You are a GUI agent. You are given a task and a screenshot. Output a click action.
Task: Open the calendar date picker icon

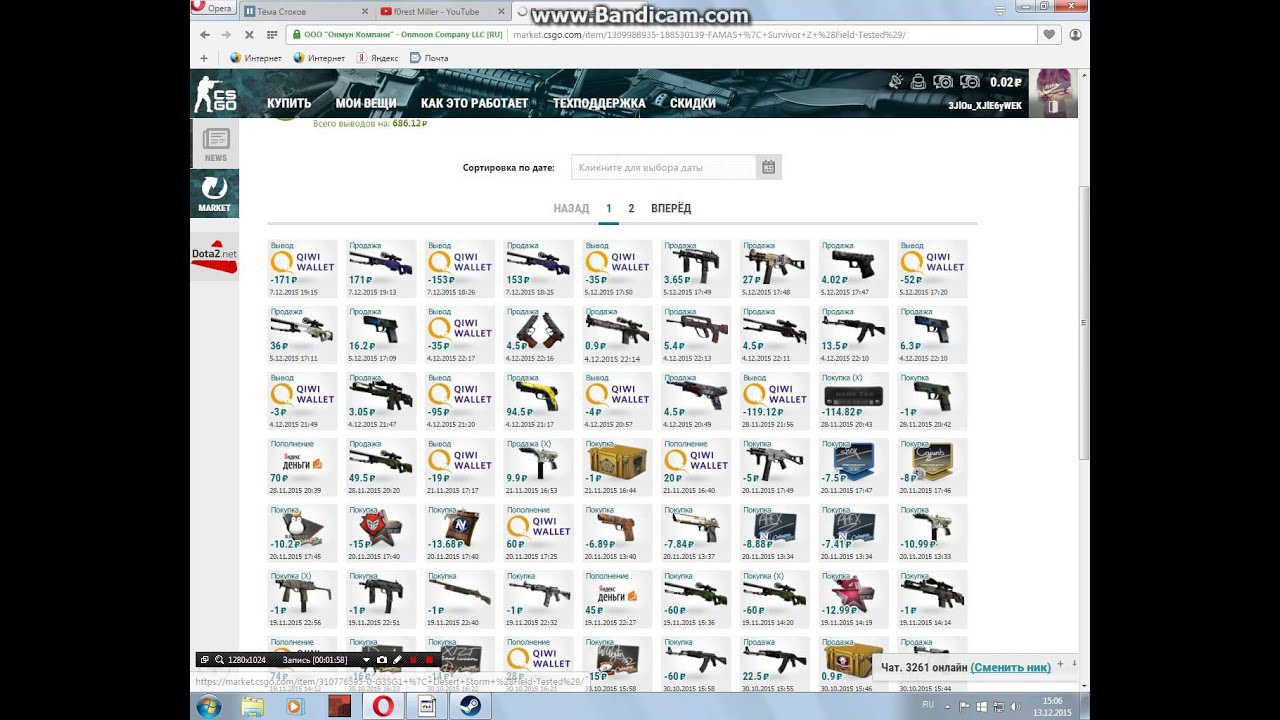[x=768, y=167]
